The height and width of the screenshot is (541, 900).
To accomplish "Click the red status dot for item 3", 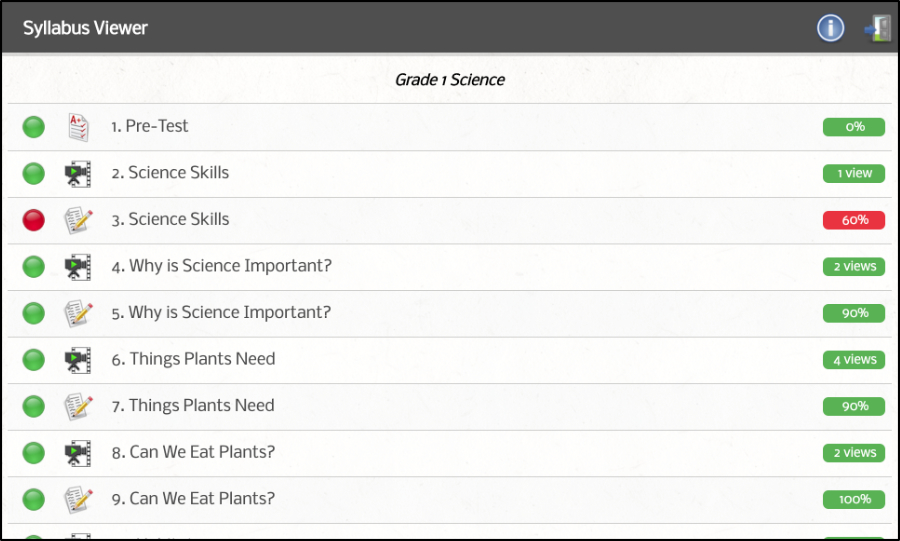I will (33, 220).
